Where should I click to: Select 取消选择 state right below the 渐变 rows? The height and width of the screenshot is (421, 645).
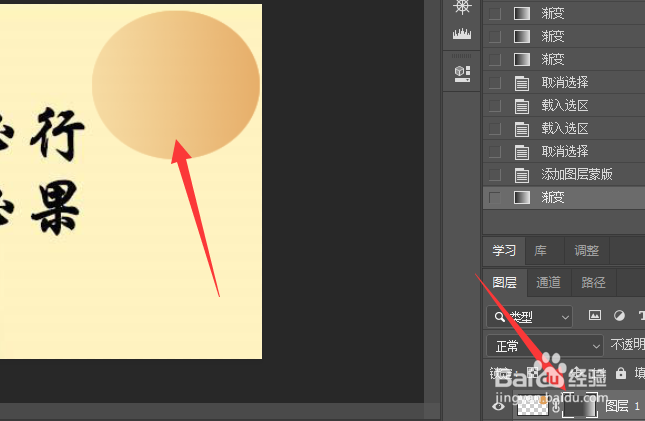click(564, 83)
